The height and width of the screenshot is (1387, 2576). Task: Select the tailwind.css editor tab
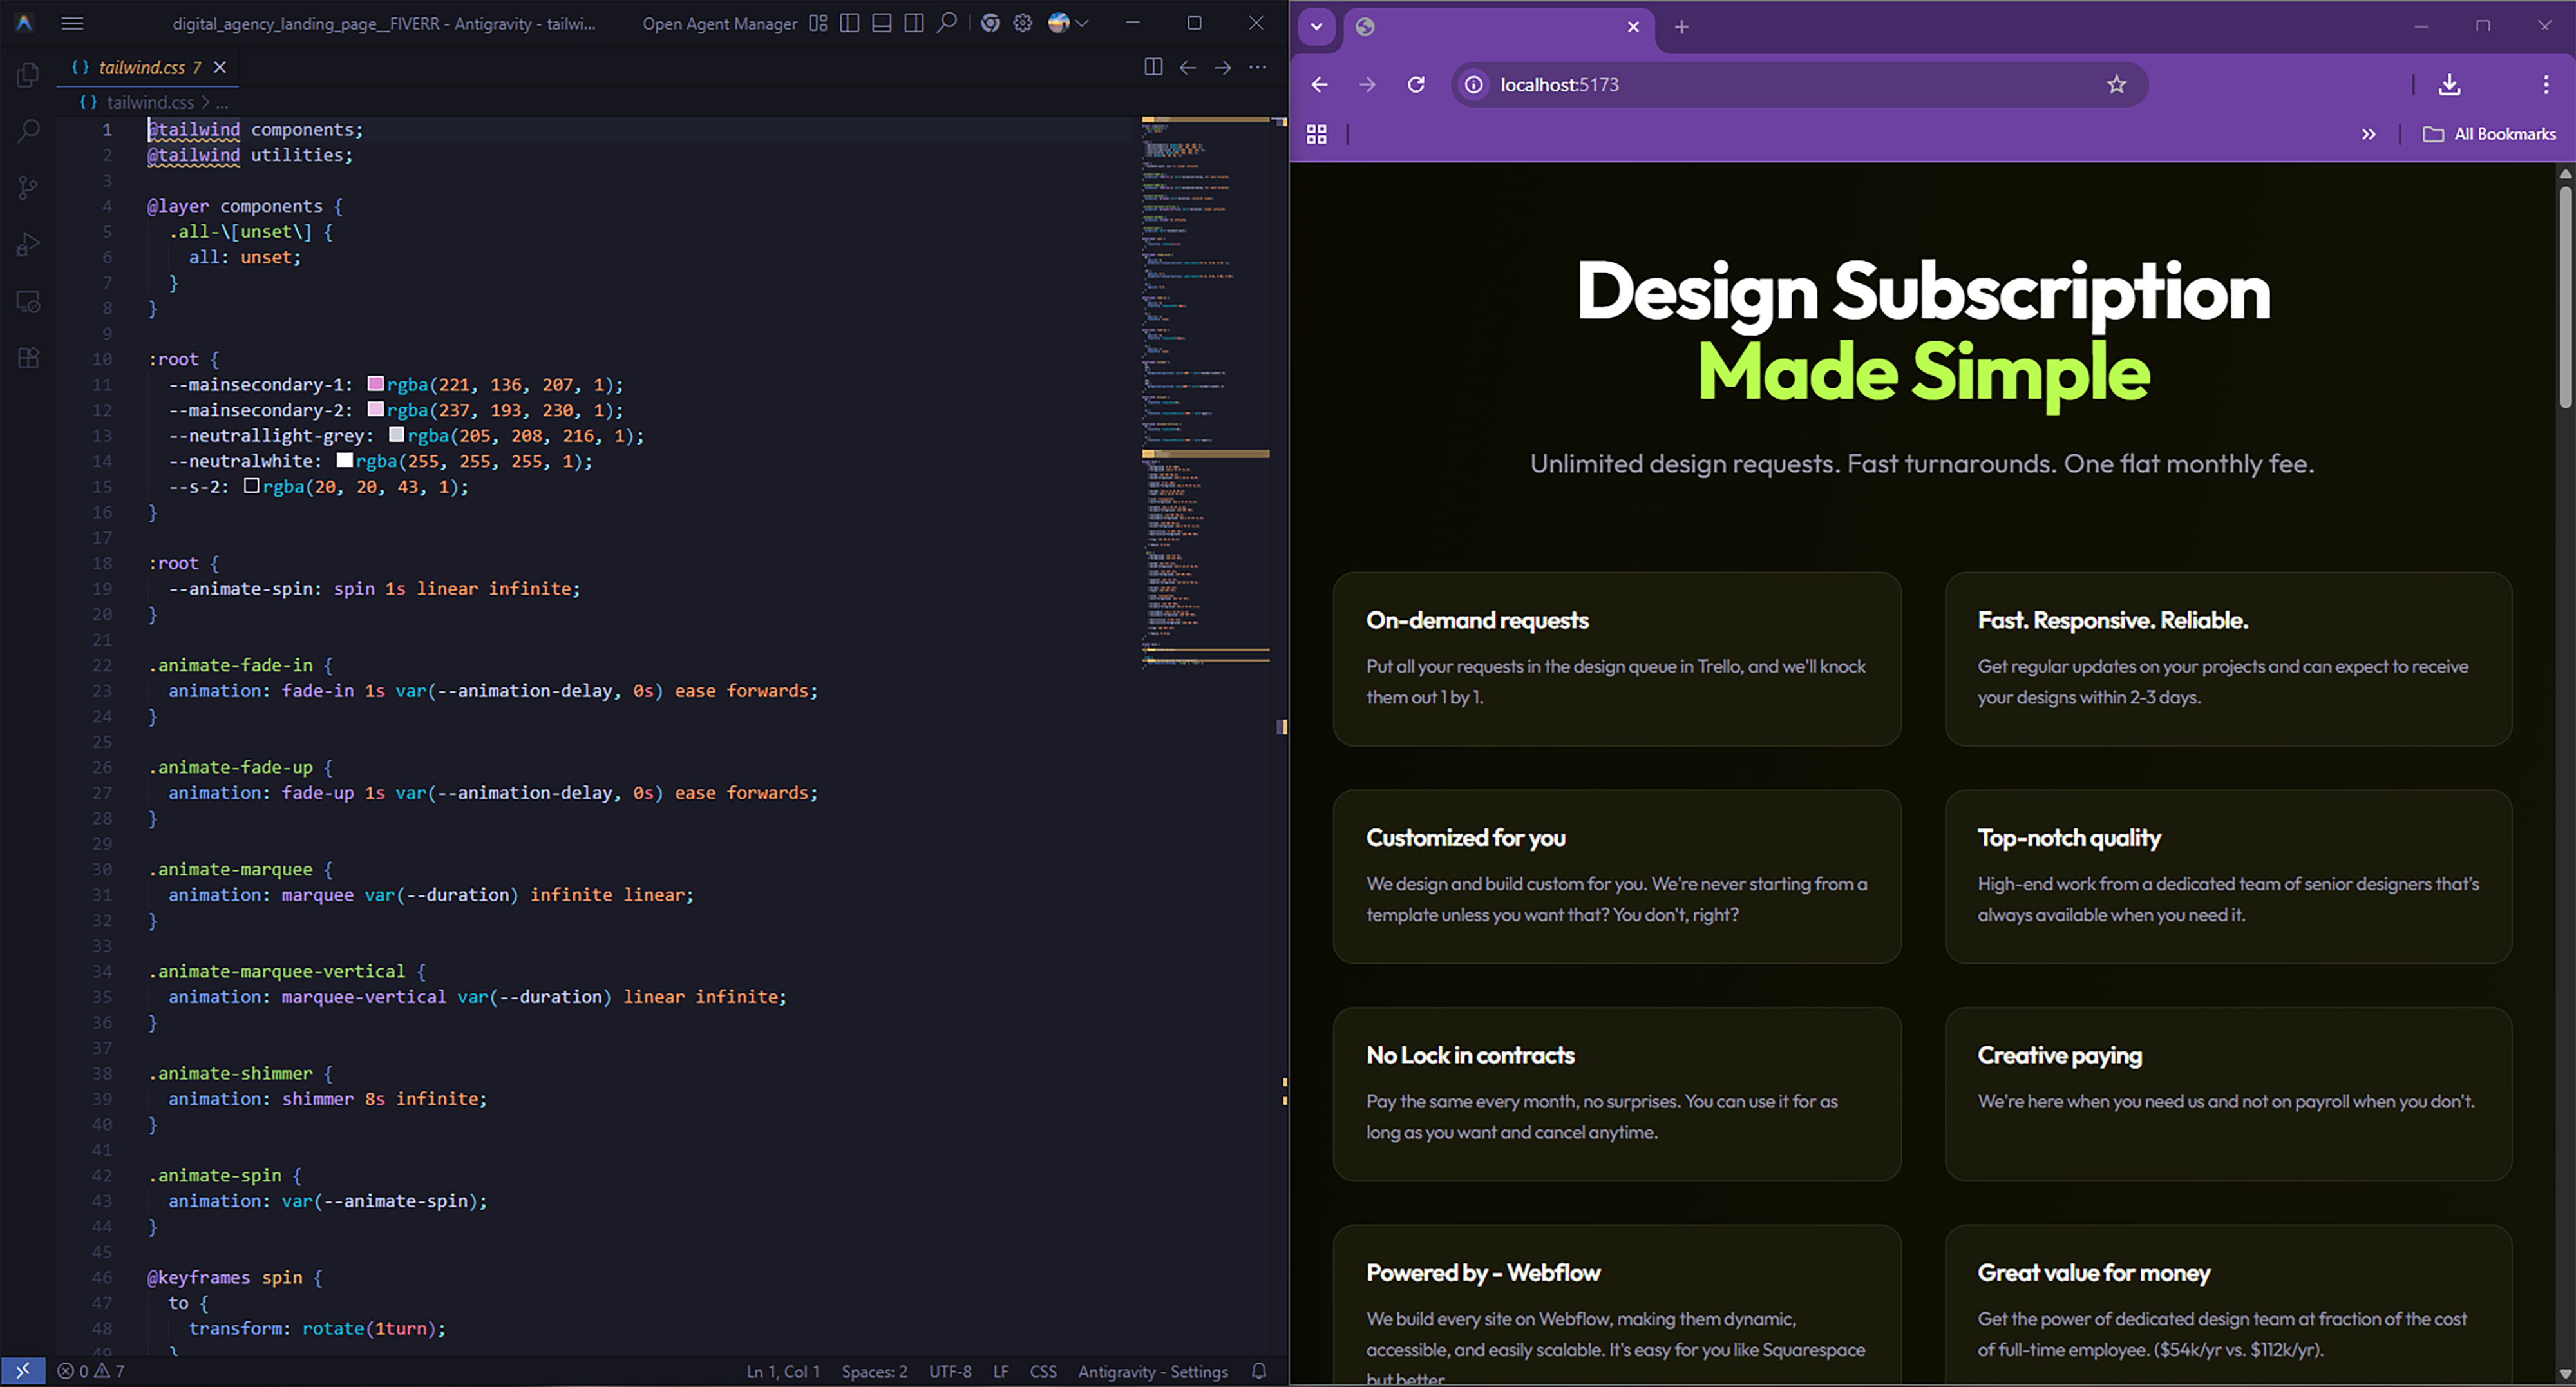pos(140,67)
